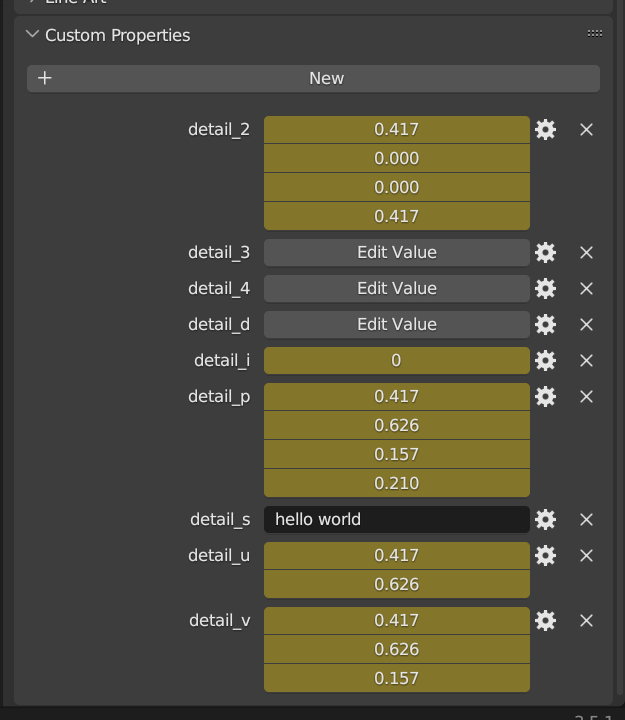The width and height of the screenshot is (625, 720).
Task: Click Edit Value for detail_4
Action: tap(397, 288)
